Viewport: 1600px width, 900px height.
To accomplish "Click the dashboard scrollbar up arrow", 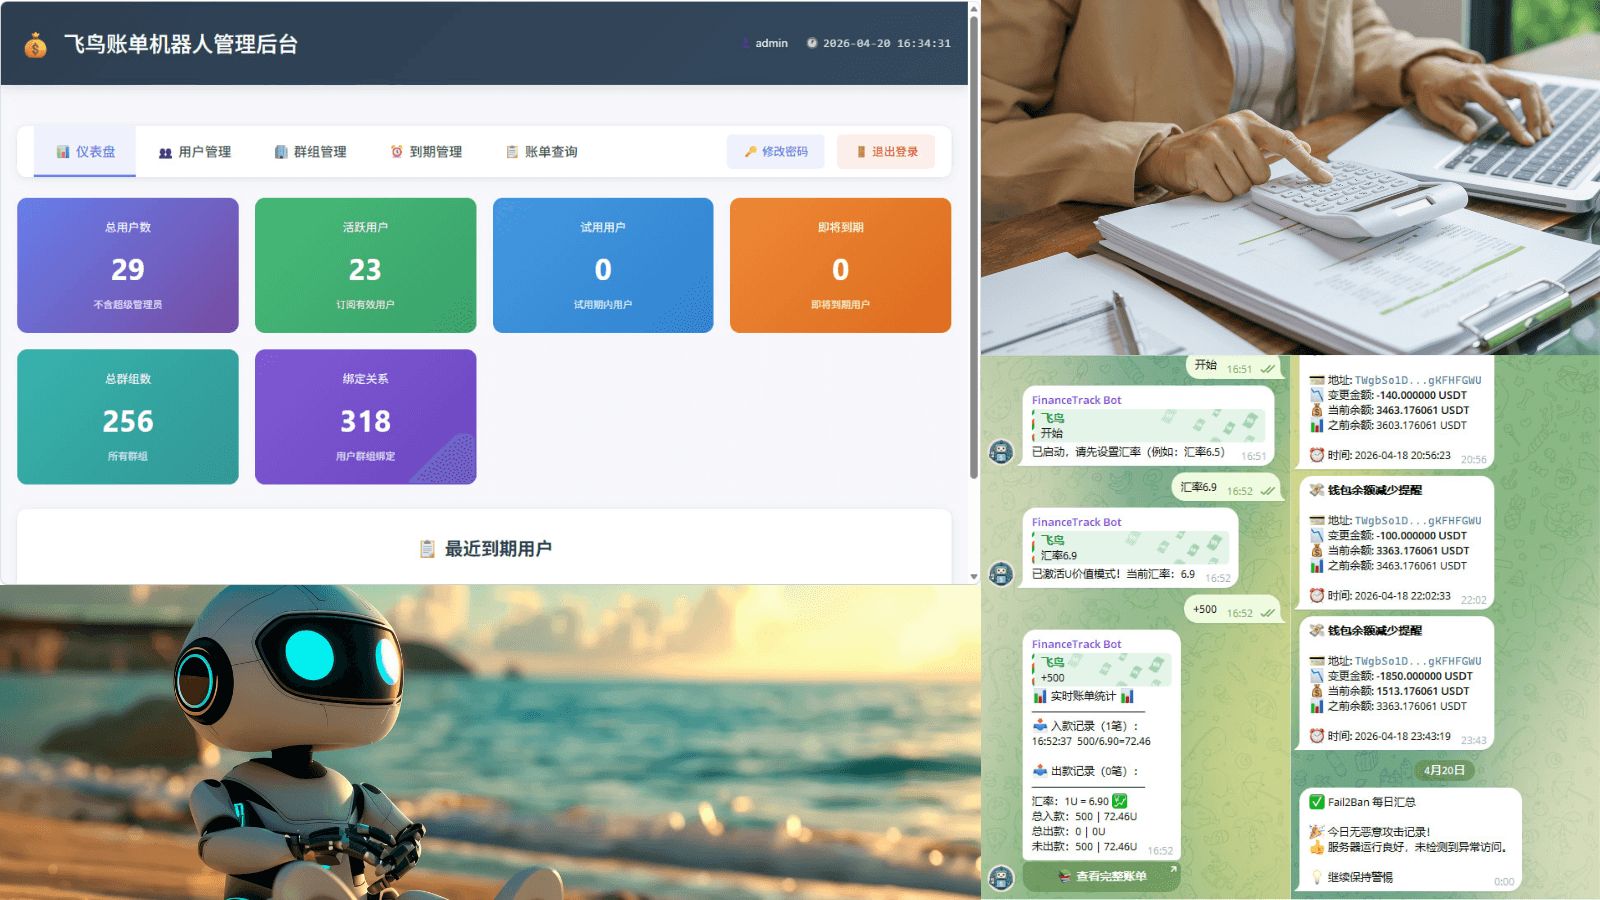I will (974, 8).
